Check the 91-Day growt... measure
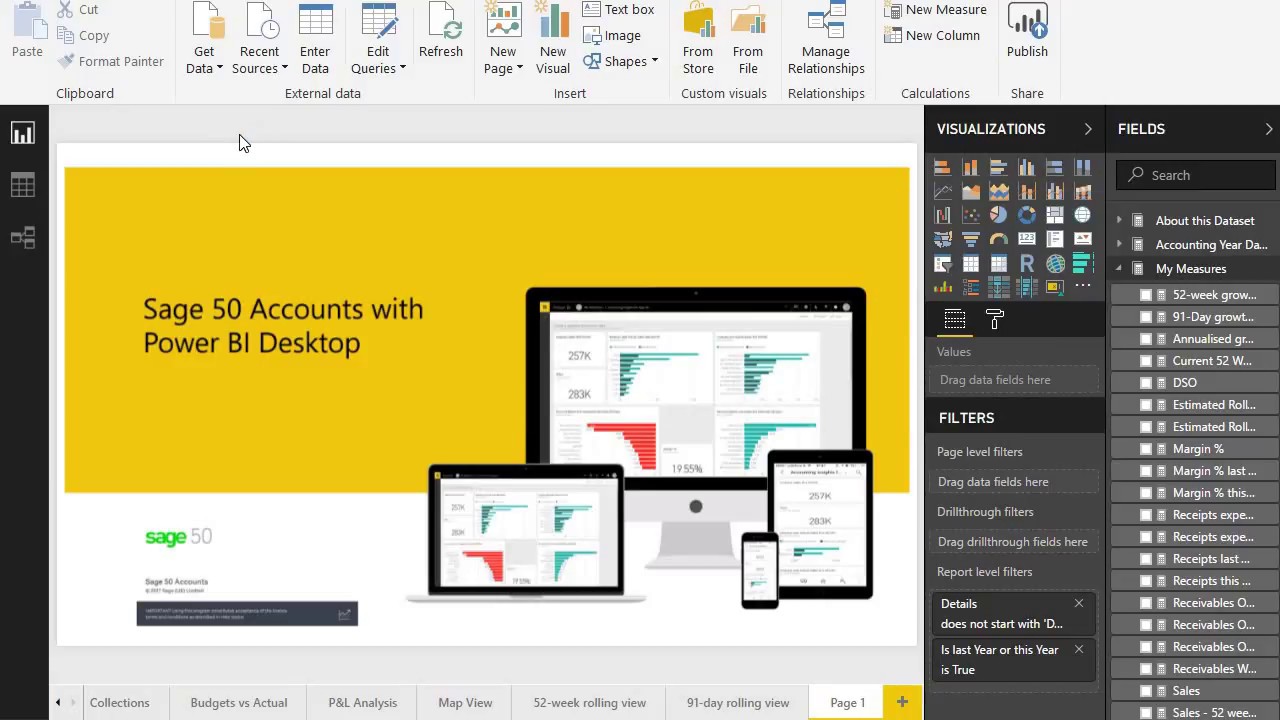1280x720 pixels. 1146,317
